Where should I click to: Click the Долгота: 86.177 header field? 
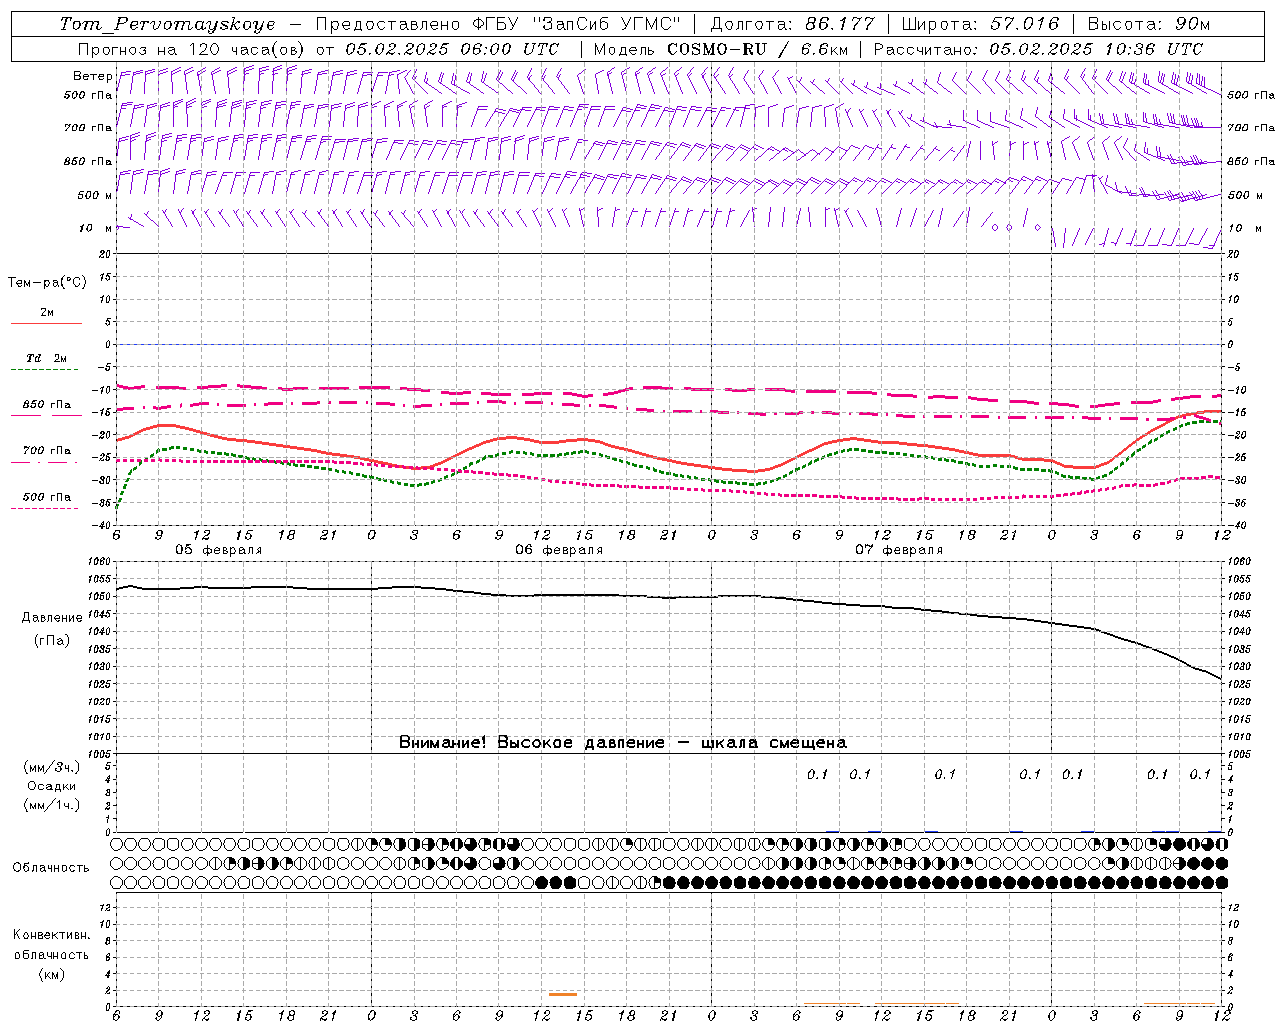tap(792, 24)
